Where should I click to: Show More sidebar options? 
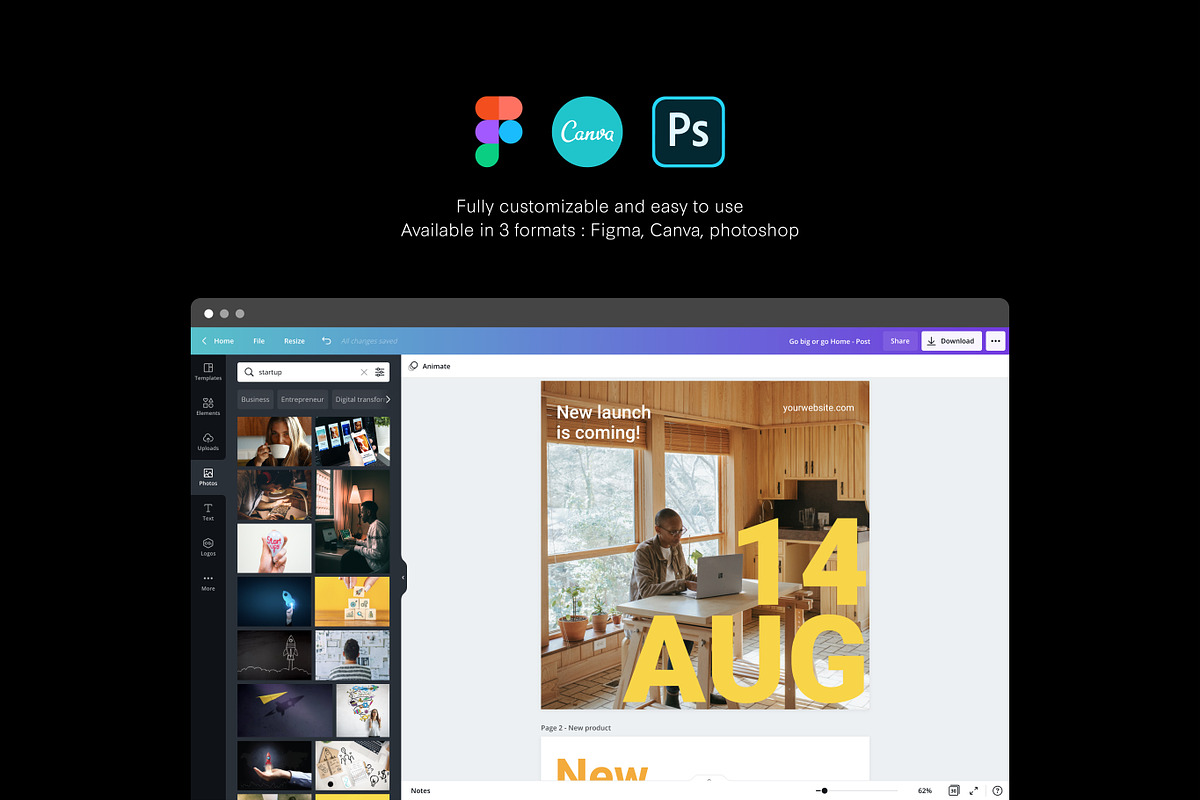coord(208,582)
